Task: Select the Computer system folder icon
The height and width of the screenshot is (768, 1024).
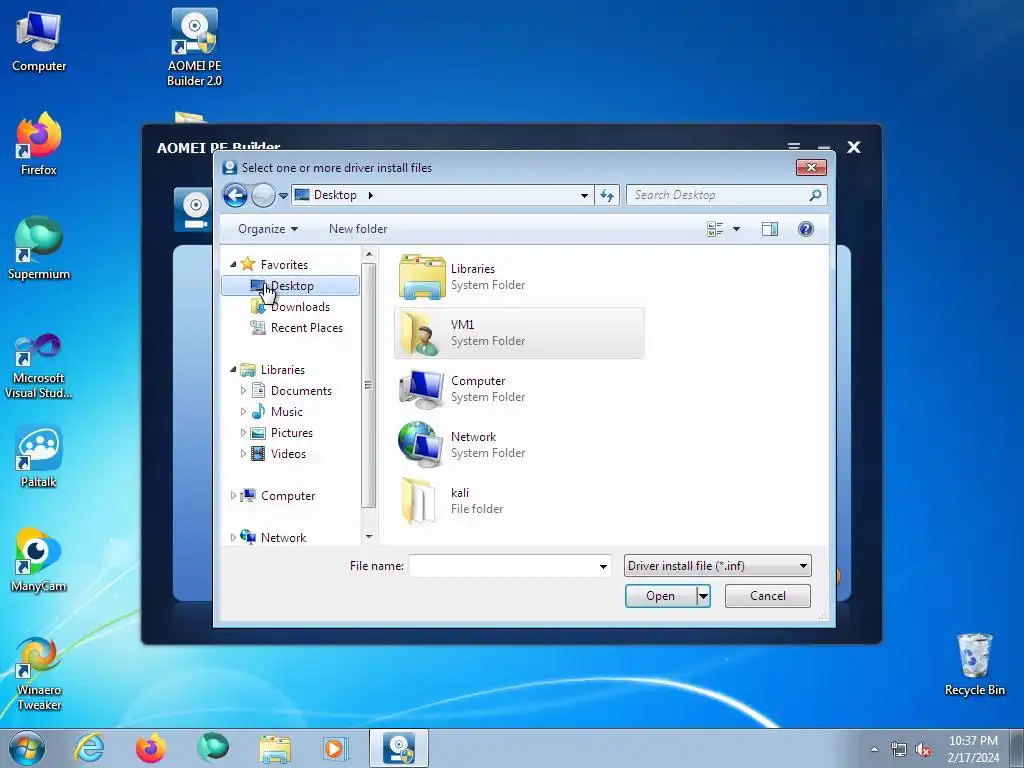Action: click(422, 389)
